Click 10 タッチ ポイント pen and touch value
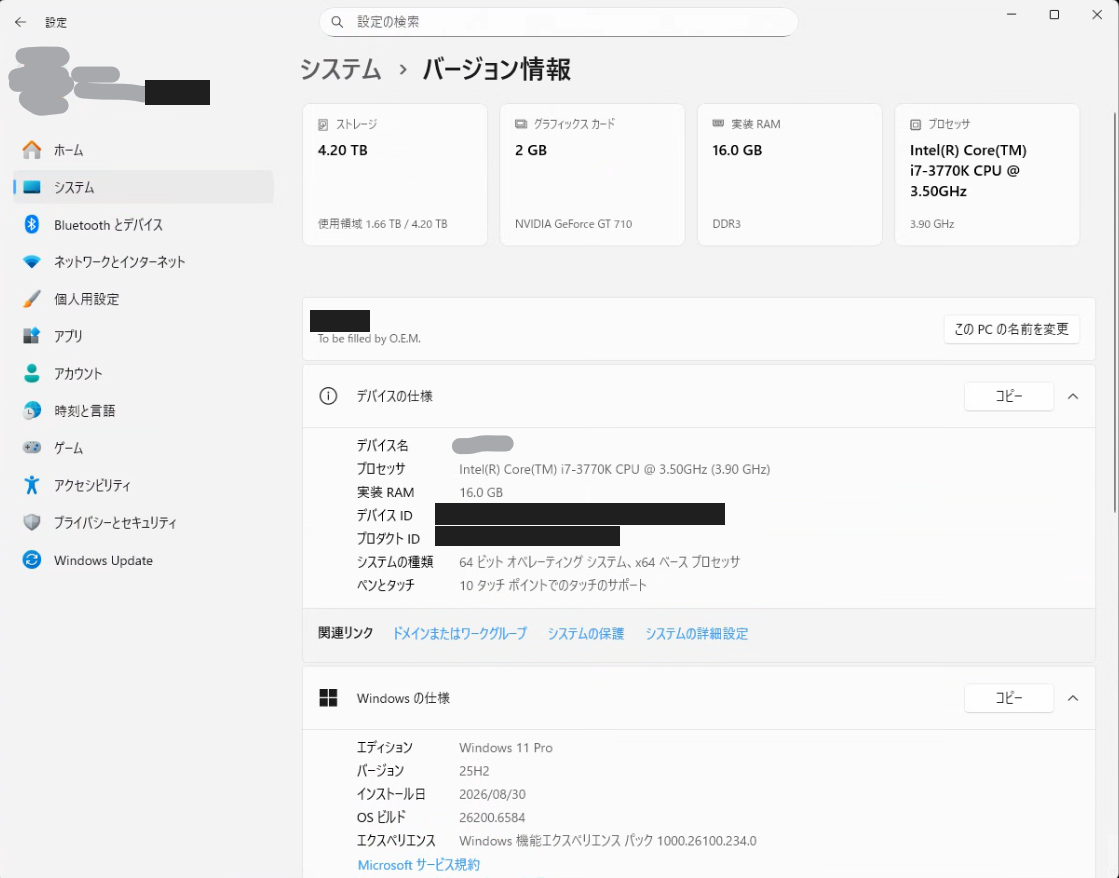Viewport: 1119px width, 878px height. click(552, 585)
